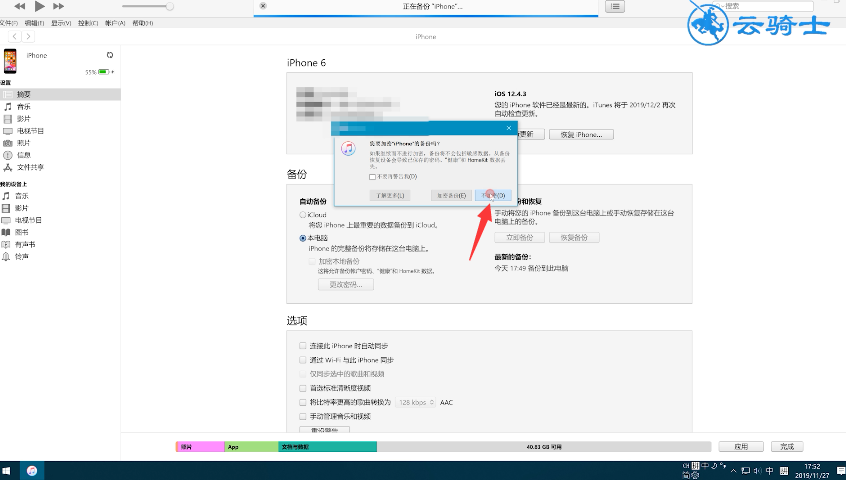This screenshot has width=846, height=480.
Task: Click the don't-encrypt (D) button in dialog
Action: [493, 195]
